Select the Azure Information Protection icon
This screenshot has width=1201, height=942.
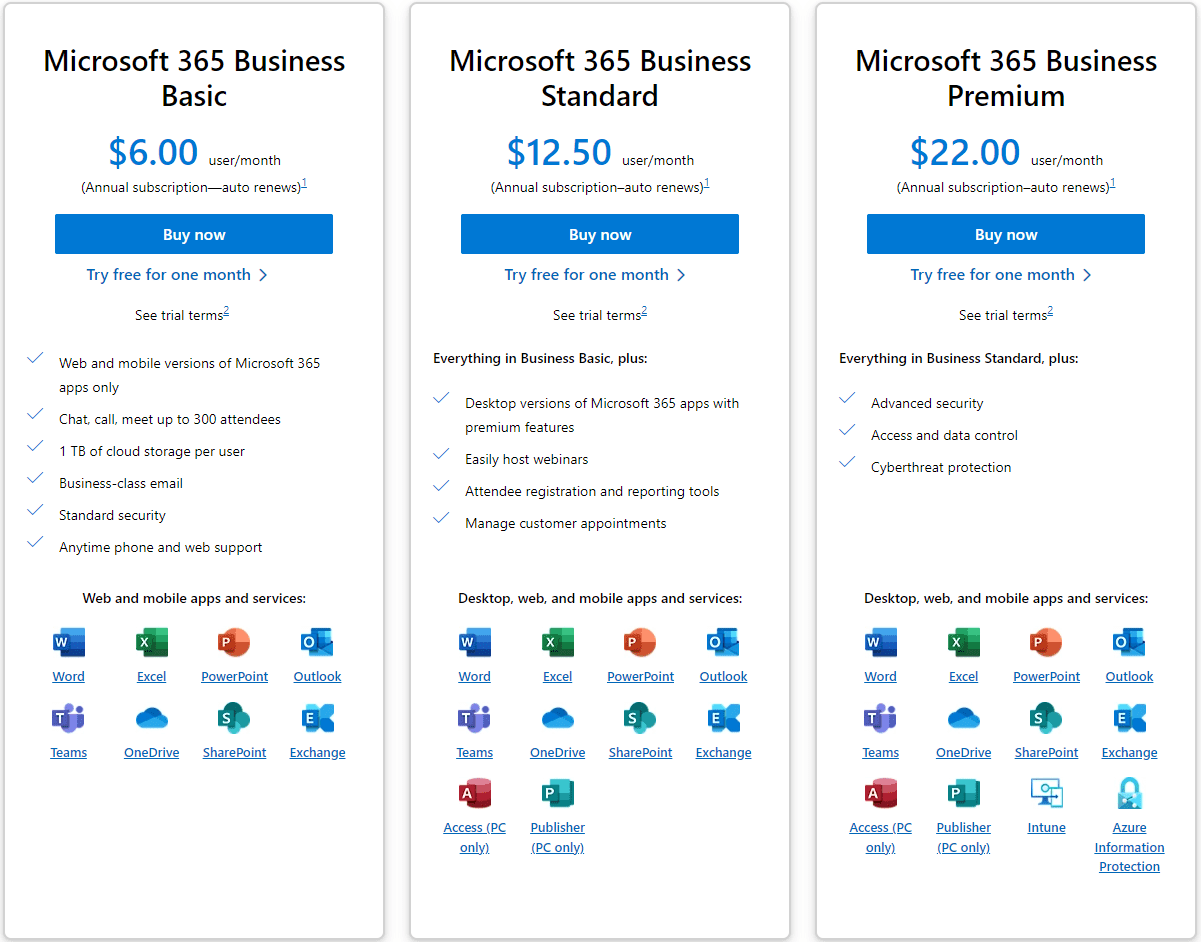(x=1129, y=794)
